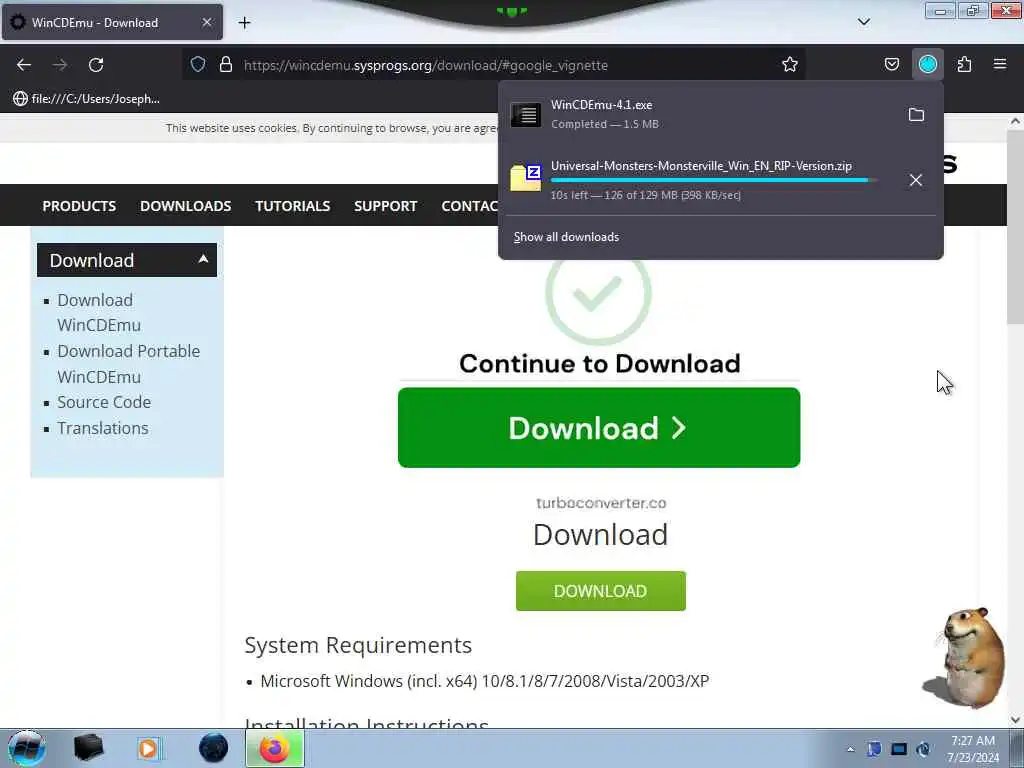
Task: Open the Download WinCDEmu sidebar link
Action: 99,313
